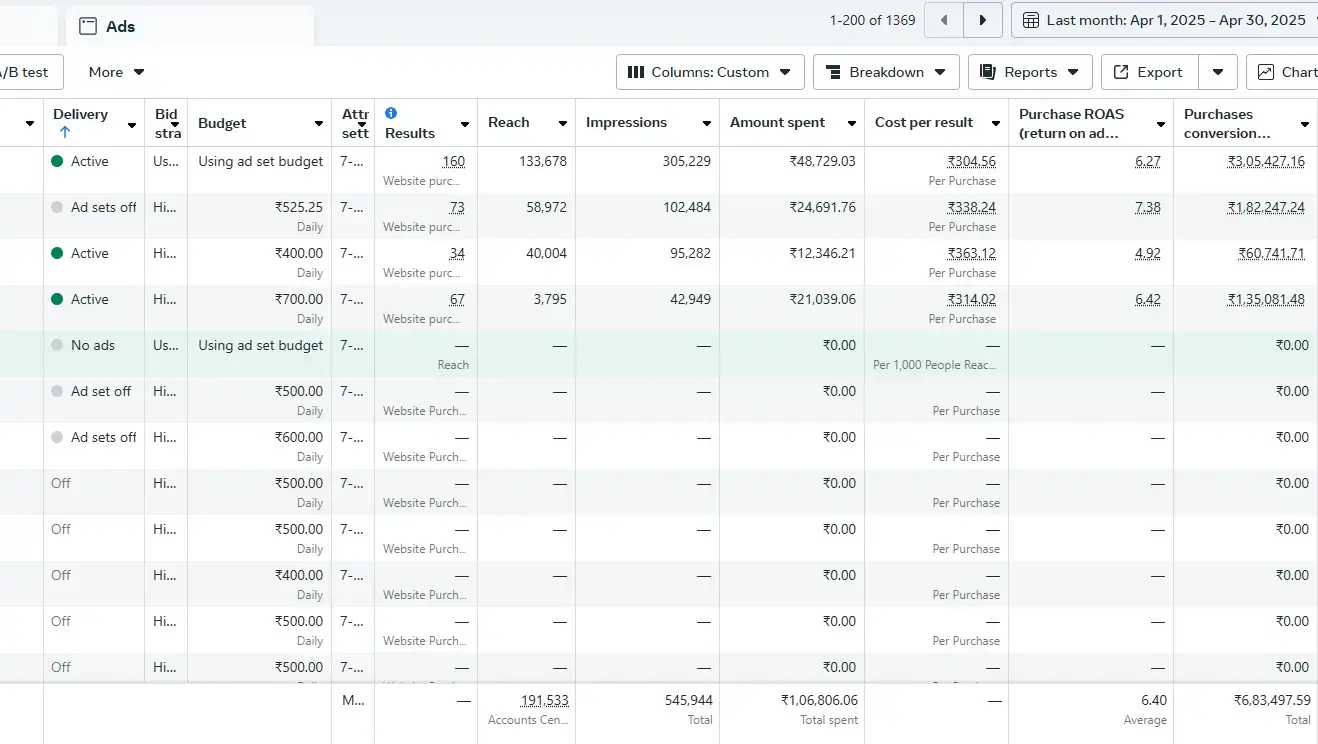The image size is (1318, 744).
Task: Click the sort arrow under Delivery header
Action: pyautogui.click(x=65, y=131)
